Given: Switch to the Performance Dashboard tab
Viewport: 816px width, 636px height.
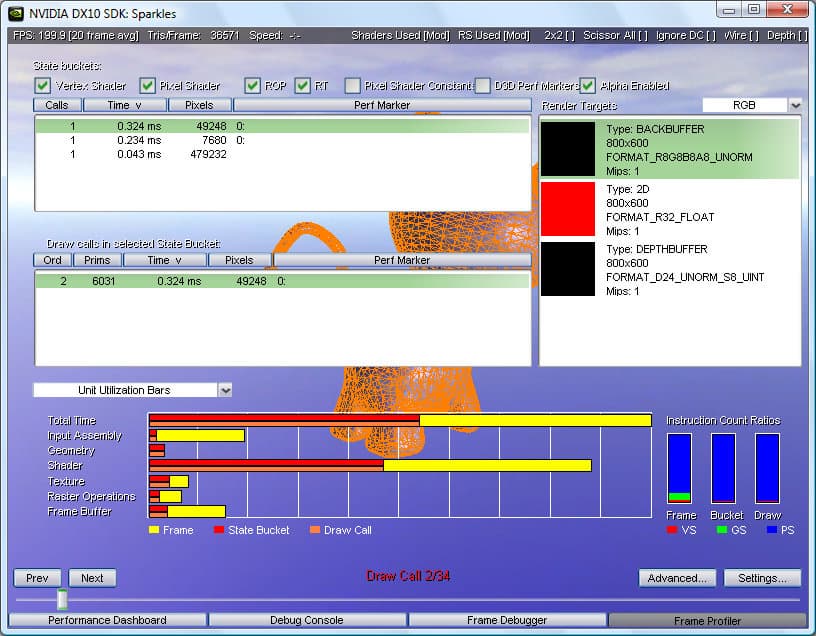Looking at the screenshot, I should 108,620.
